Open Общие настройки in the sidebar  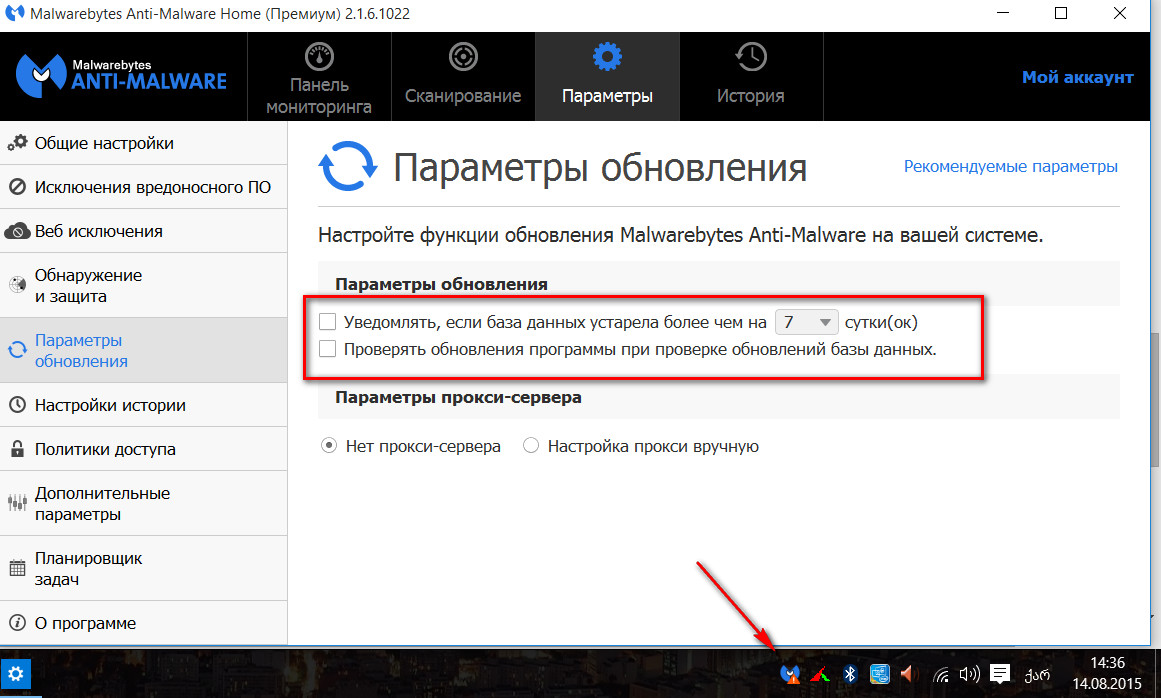click(x=144, y=143)
